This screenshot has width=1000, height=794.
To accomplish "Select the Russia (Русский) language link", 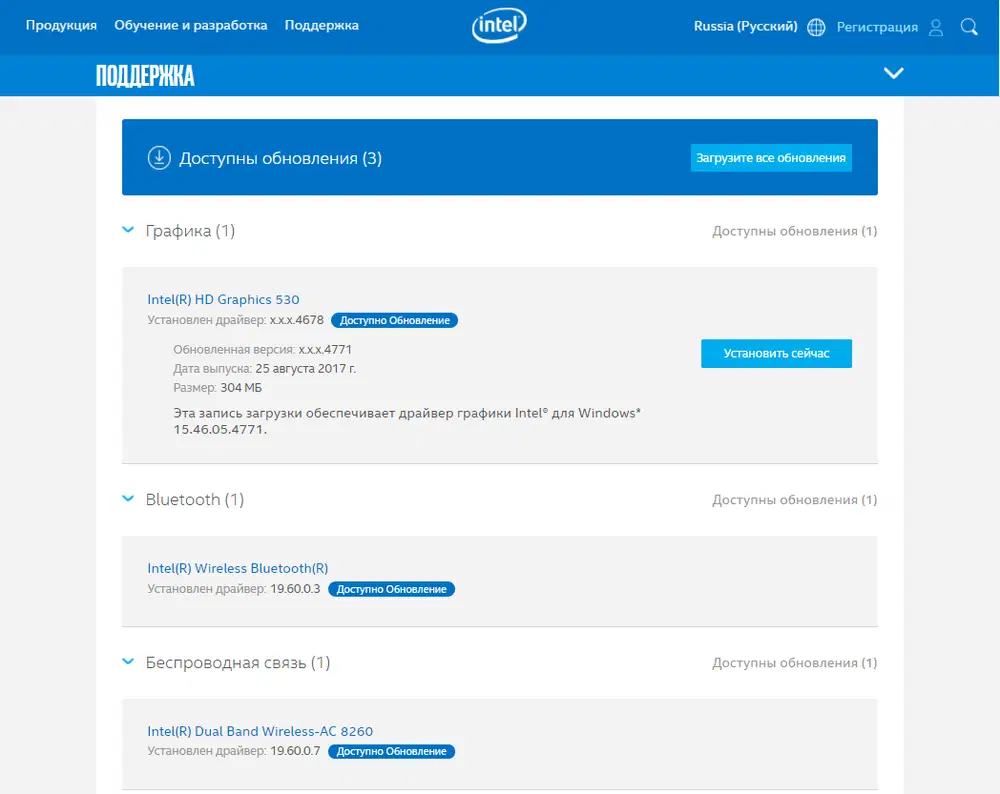I will coord(746,26).
